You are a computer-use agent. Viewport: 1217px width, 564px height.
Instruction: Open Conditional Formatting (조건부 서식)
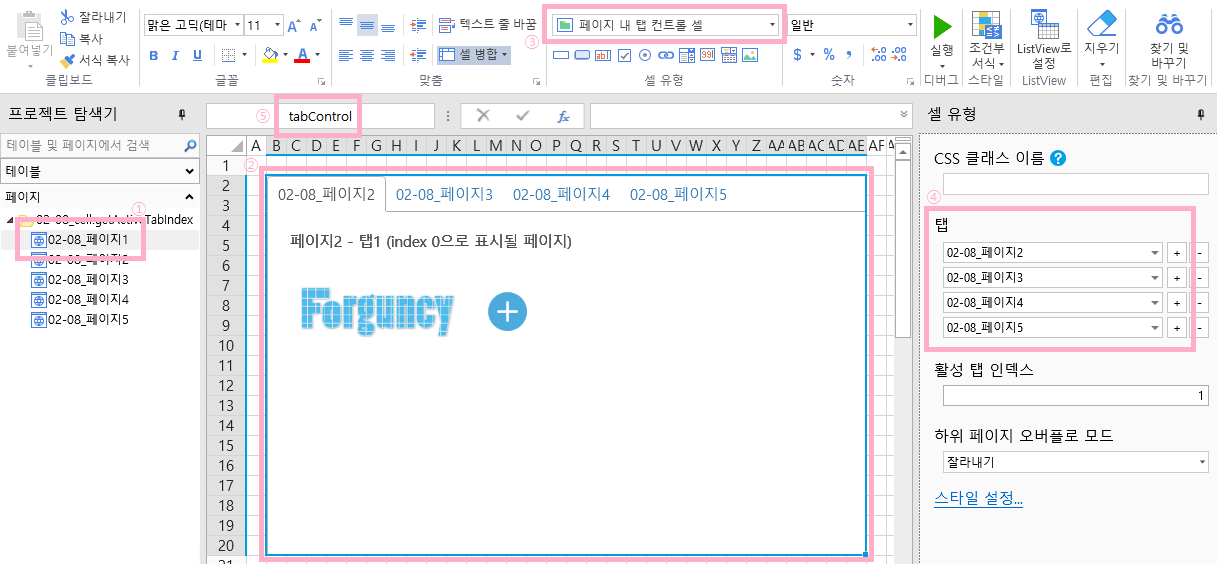987,25
